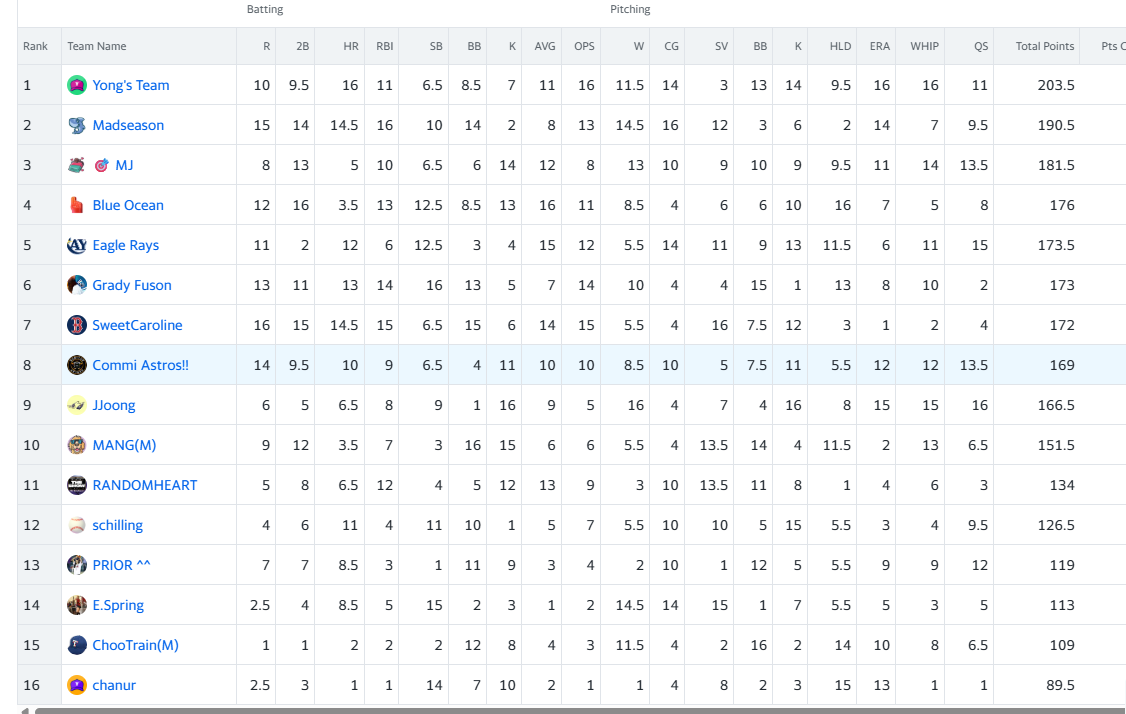Screen dimensions: 1126x714
Task: Open the RANDOMHEART team page
Action: click(x=144, y=485)
